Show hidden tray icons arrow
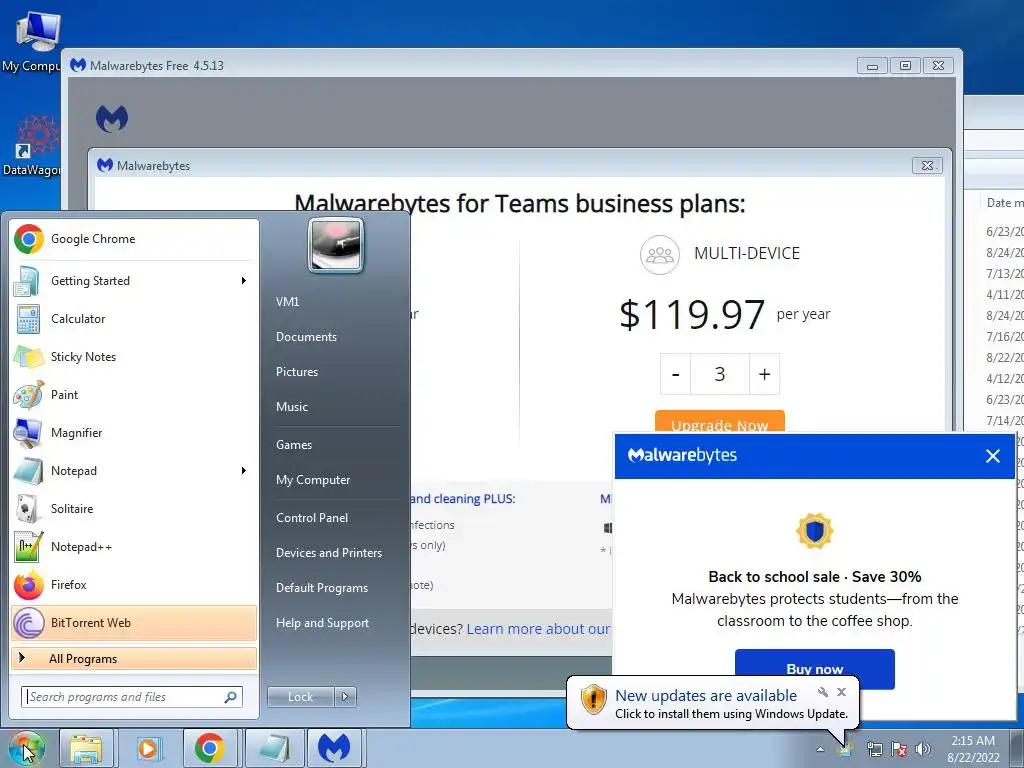 [820, 749]
